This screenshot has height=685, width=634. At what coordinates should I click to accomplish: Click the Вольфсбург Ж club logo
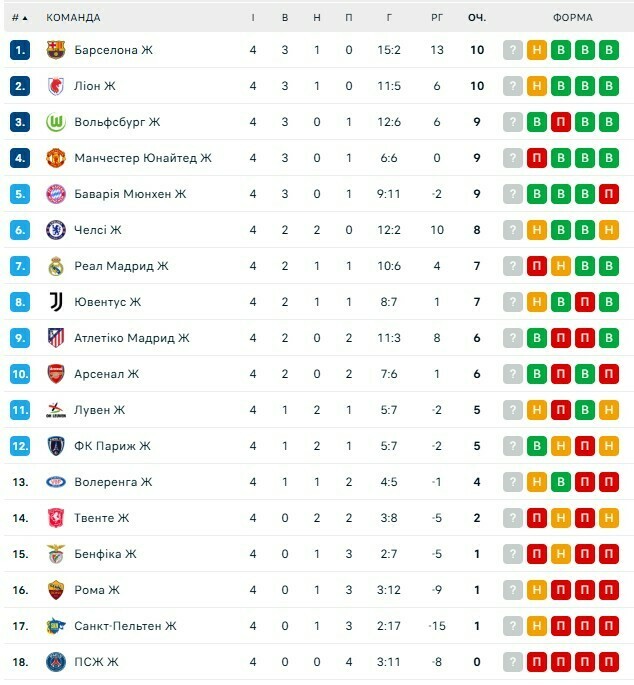click(x=56, y=122)
